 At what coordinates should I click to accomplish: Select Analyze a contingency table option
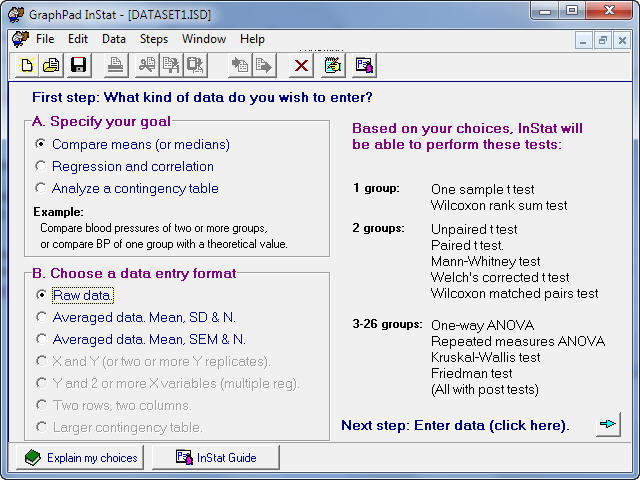click(41, 188)
